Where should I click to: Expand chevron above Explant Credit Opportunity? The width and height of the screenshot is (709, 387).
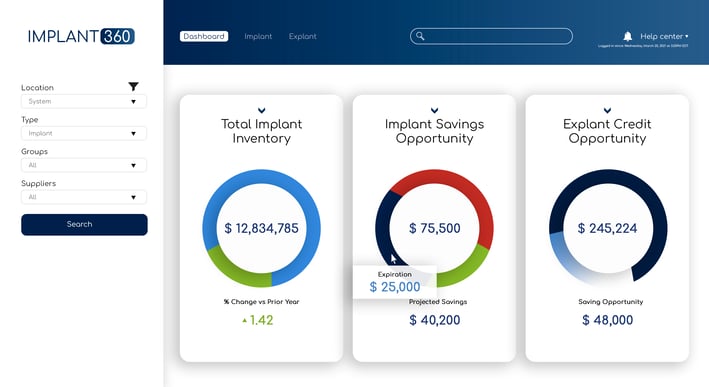607,110
